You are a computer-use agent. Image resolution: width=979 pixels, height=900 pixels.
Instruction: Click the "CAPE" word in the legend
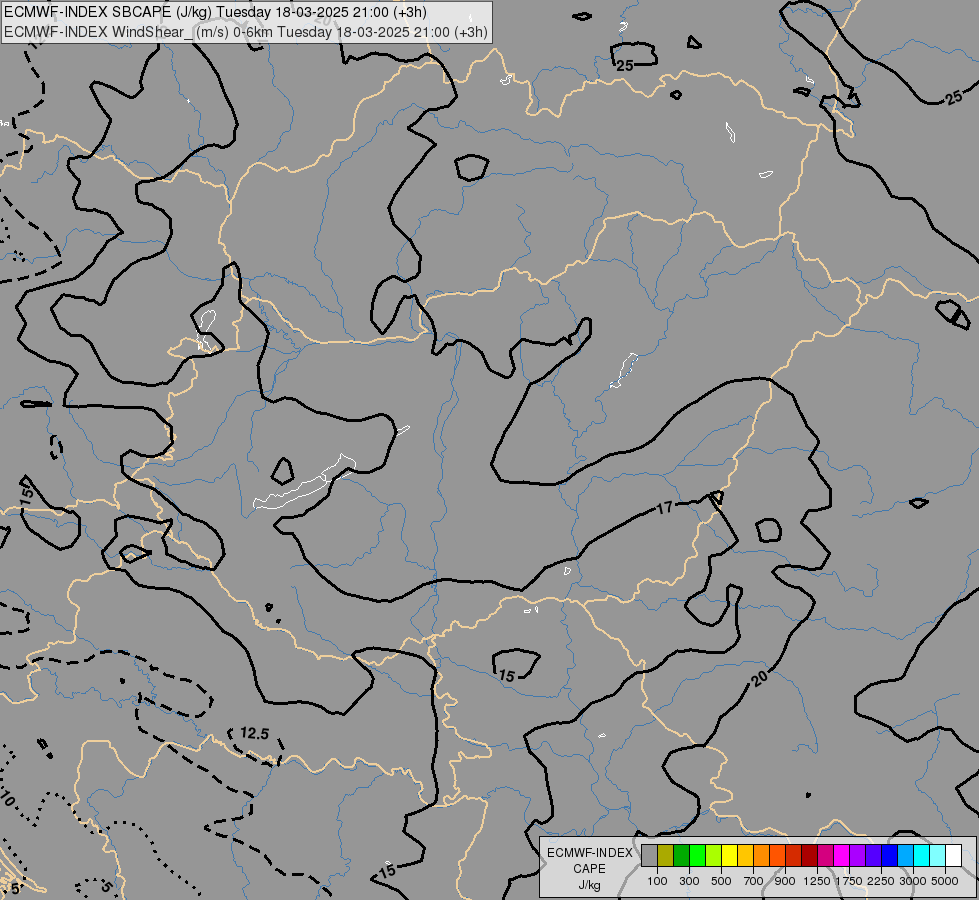pyautogui.click(x=589, y=869)
